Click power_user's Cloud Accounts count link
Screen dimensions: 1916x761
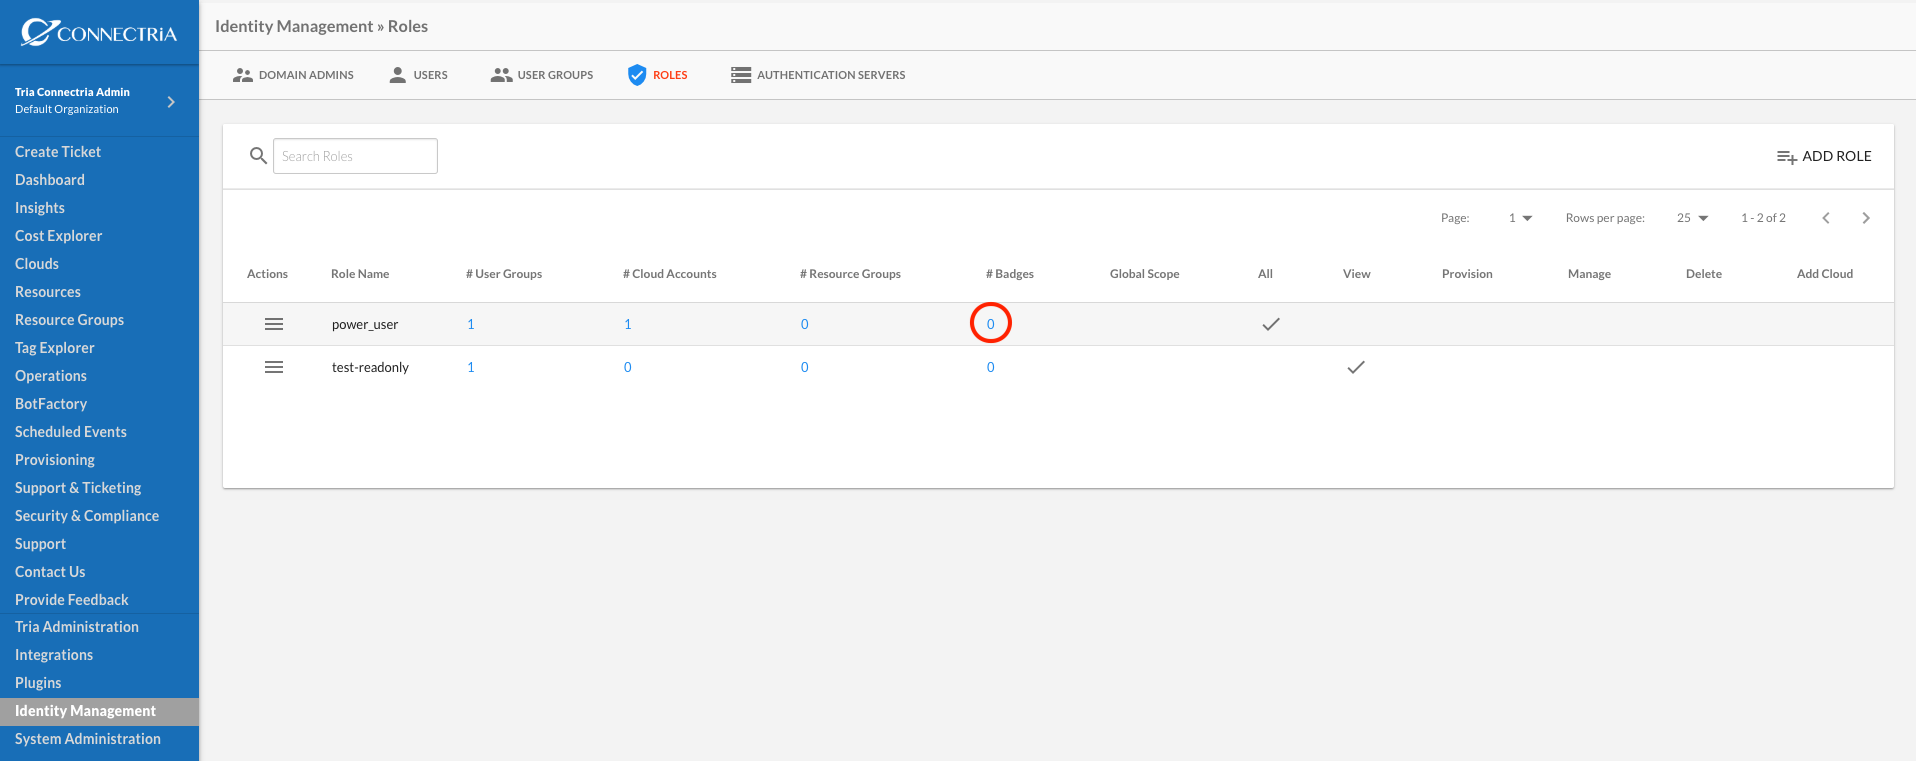628,324
